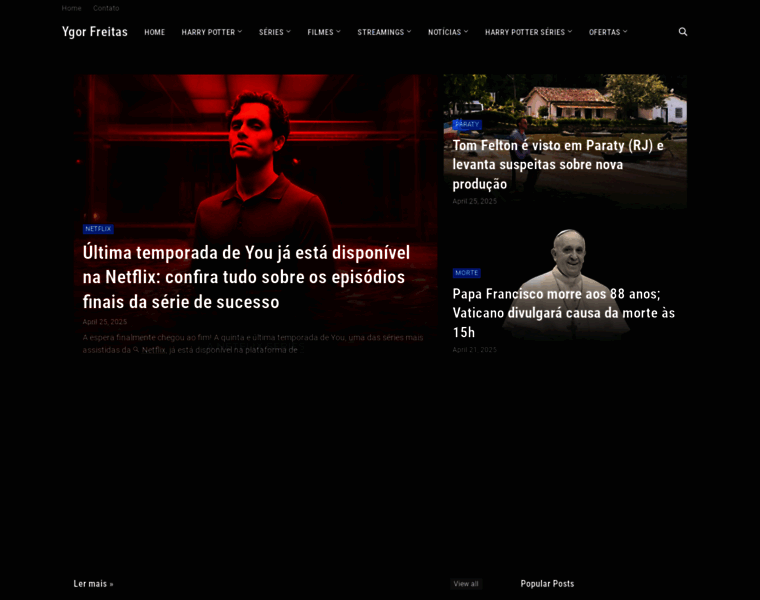Click the 'Ler mais »' link
Screen dimensions: 760x600
coord(94,584)
